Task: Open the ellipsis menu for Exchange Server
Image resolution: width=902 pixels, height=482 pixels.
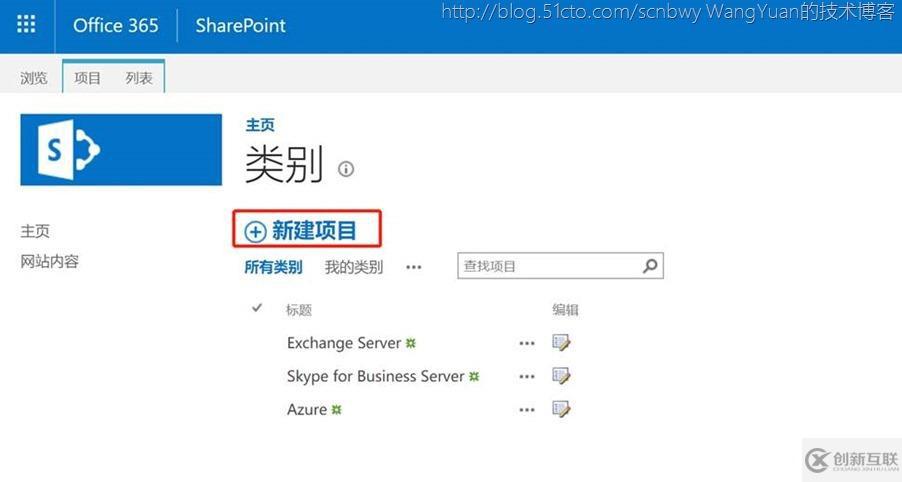Action: coord(527,343)
